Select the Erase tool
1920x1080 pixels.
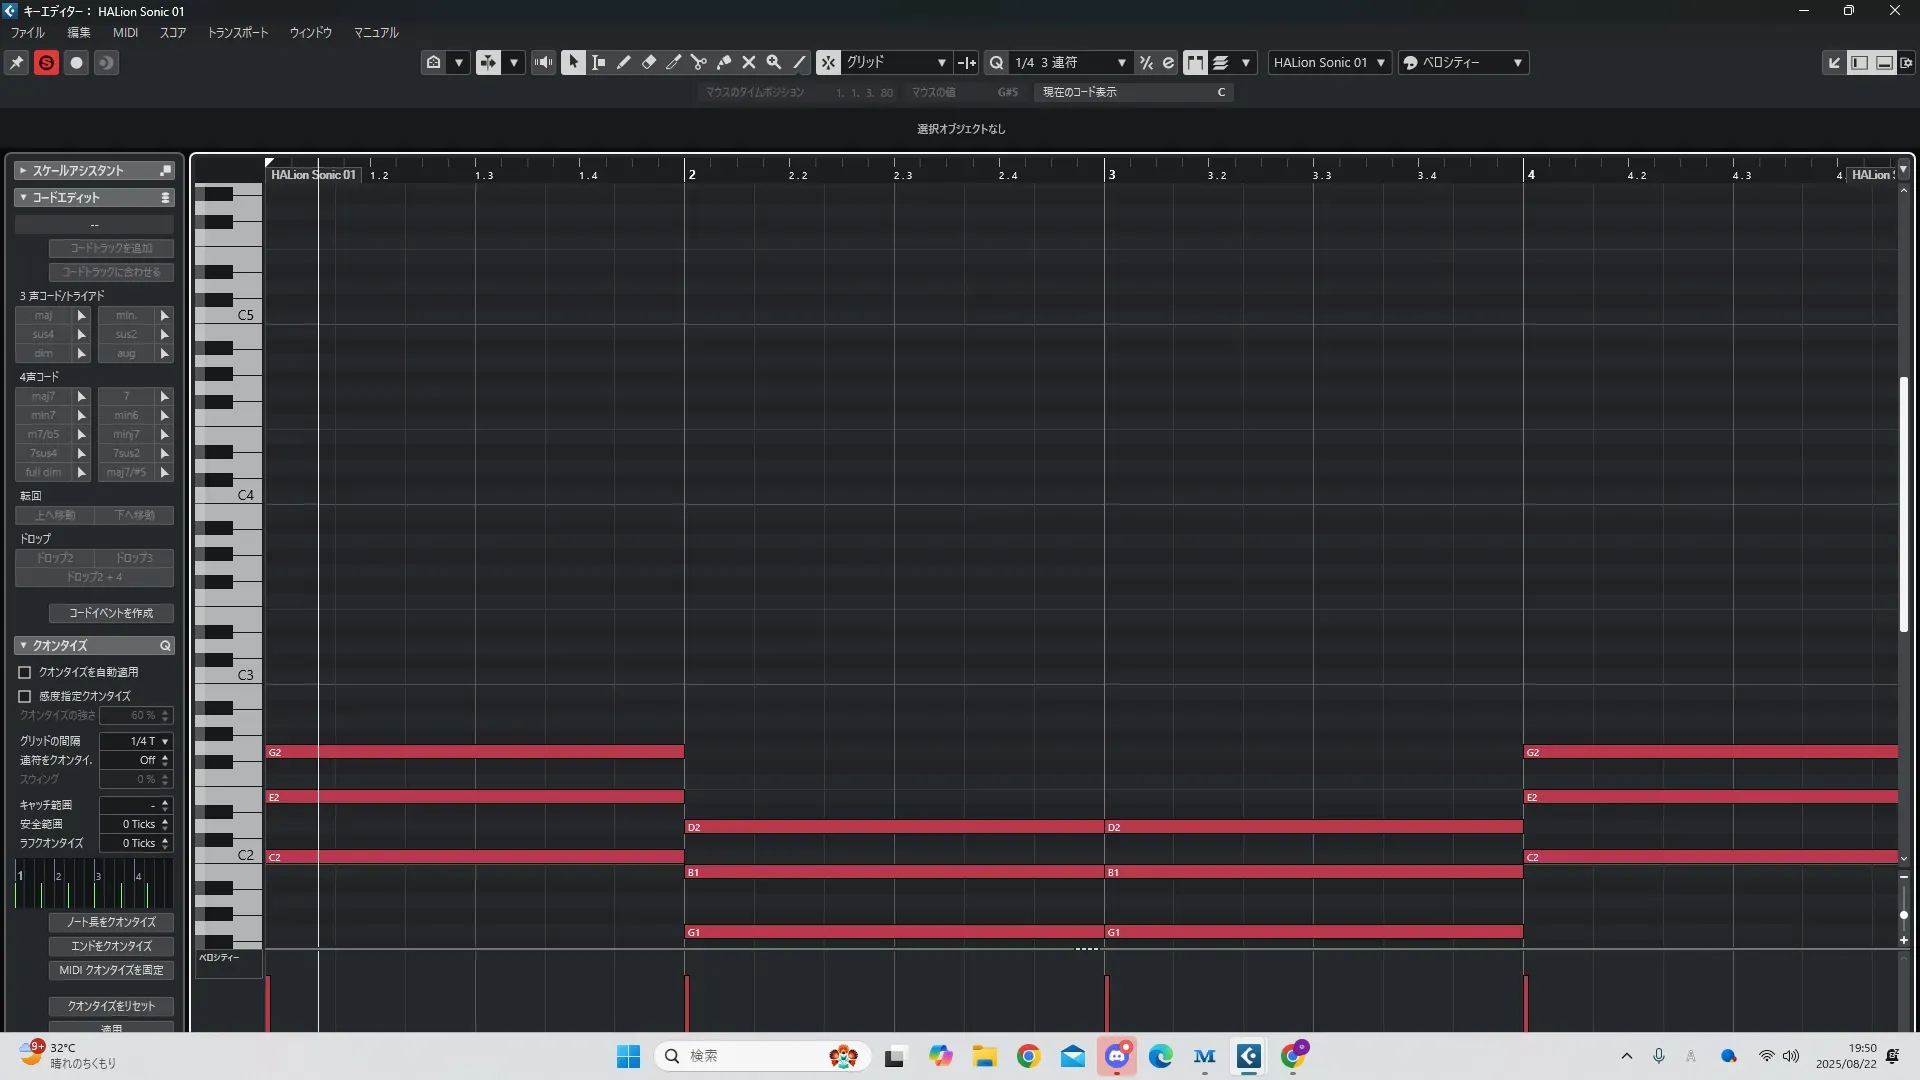648,62
